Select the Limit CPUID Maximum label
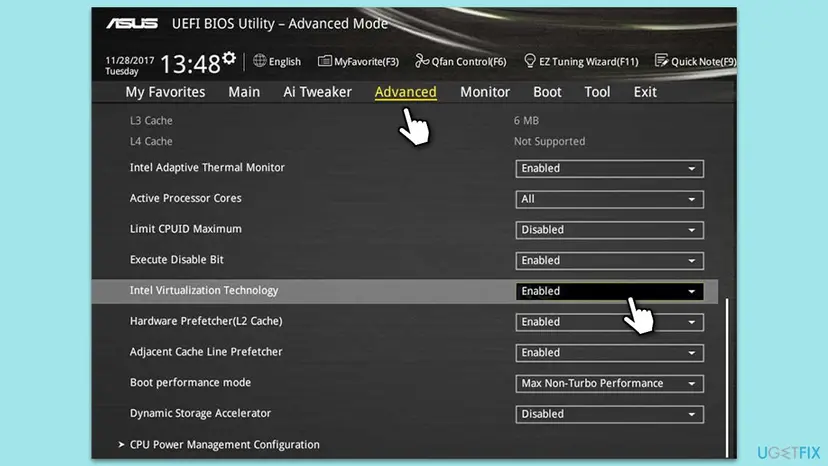This screenshot has height=466, width=828. coord(185,229)
